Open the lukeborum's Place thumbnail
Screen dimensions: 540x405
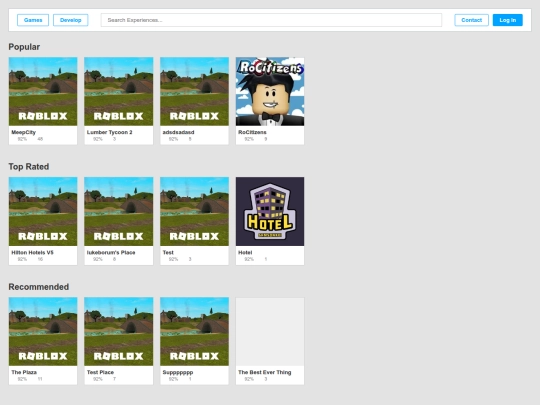[x=119, y=211]
